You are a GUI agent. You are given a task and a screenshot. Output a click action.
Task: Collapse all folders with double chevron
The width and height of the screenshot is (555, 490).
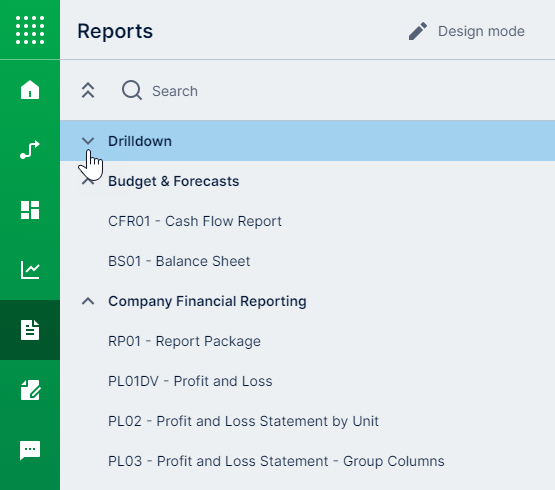(x=88, y=90)
